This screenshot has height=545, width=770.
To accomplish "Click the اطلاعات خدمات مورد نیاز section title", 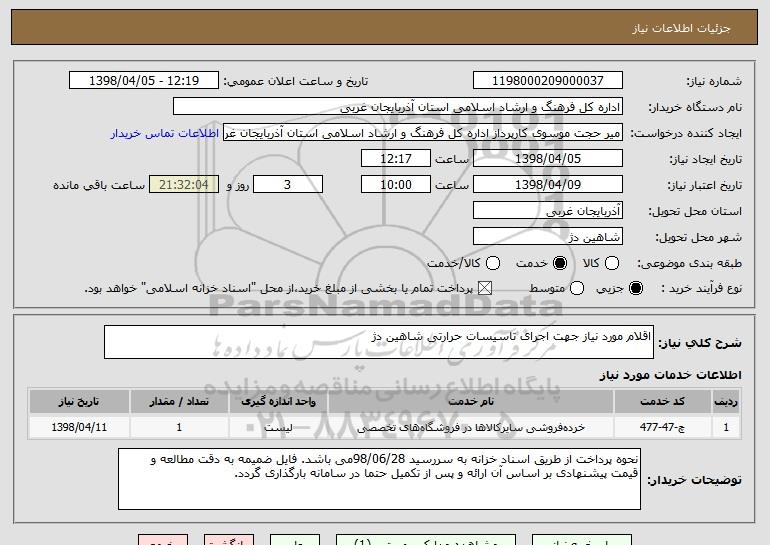I will tap(670, 375).
